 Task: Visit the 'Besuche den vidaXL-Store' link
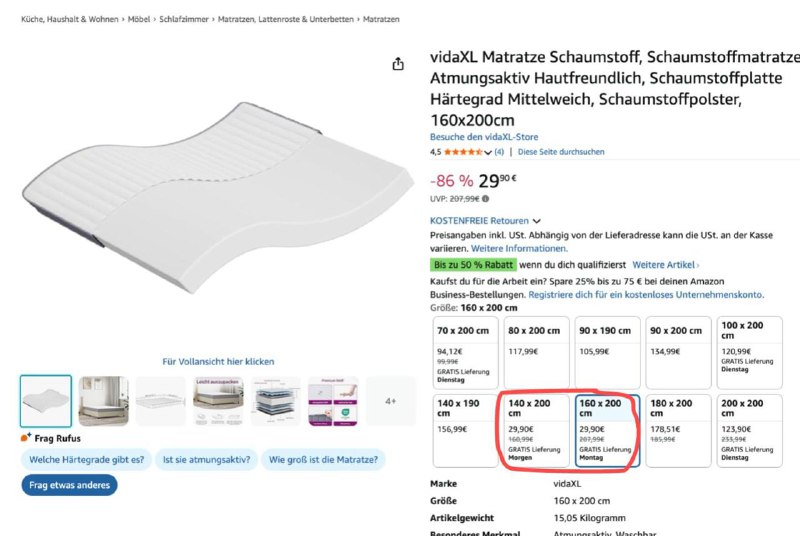[484, 137]
